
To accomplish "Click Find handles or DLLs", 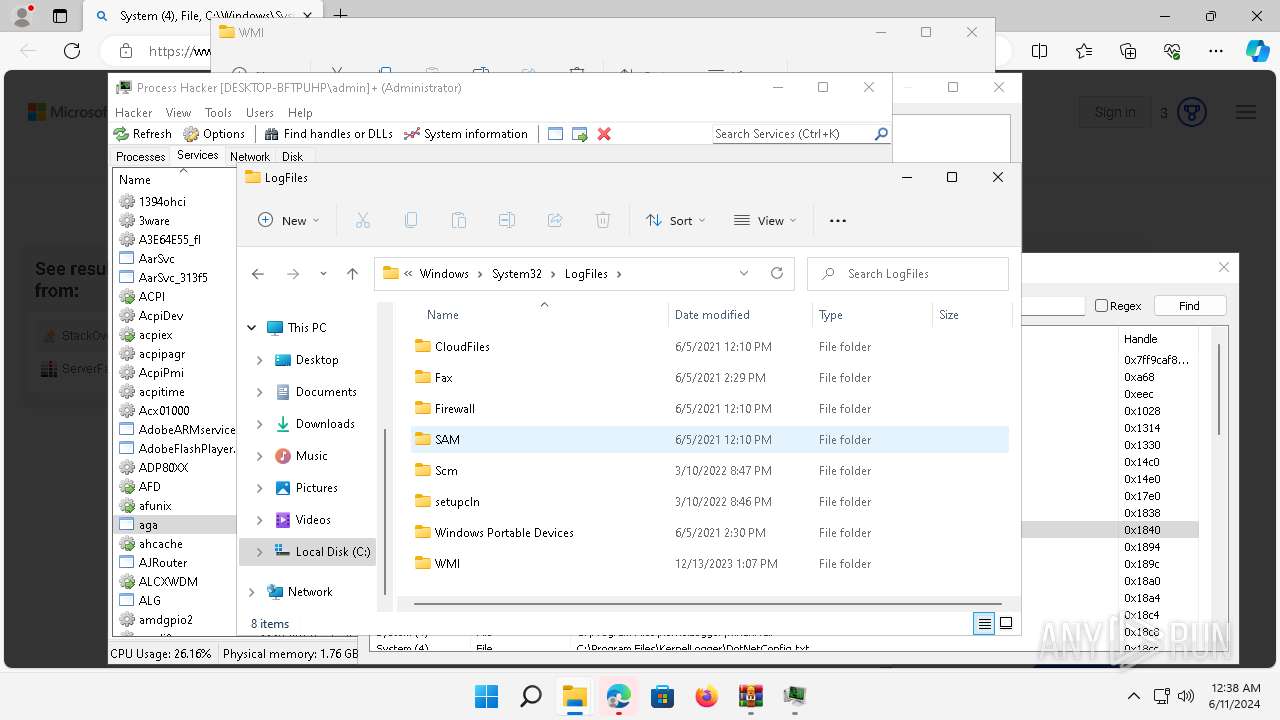I will click(329, 134).
